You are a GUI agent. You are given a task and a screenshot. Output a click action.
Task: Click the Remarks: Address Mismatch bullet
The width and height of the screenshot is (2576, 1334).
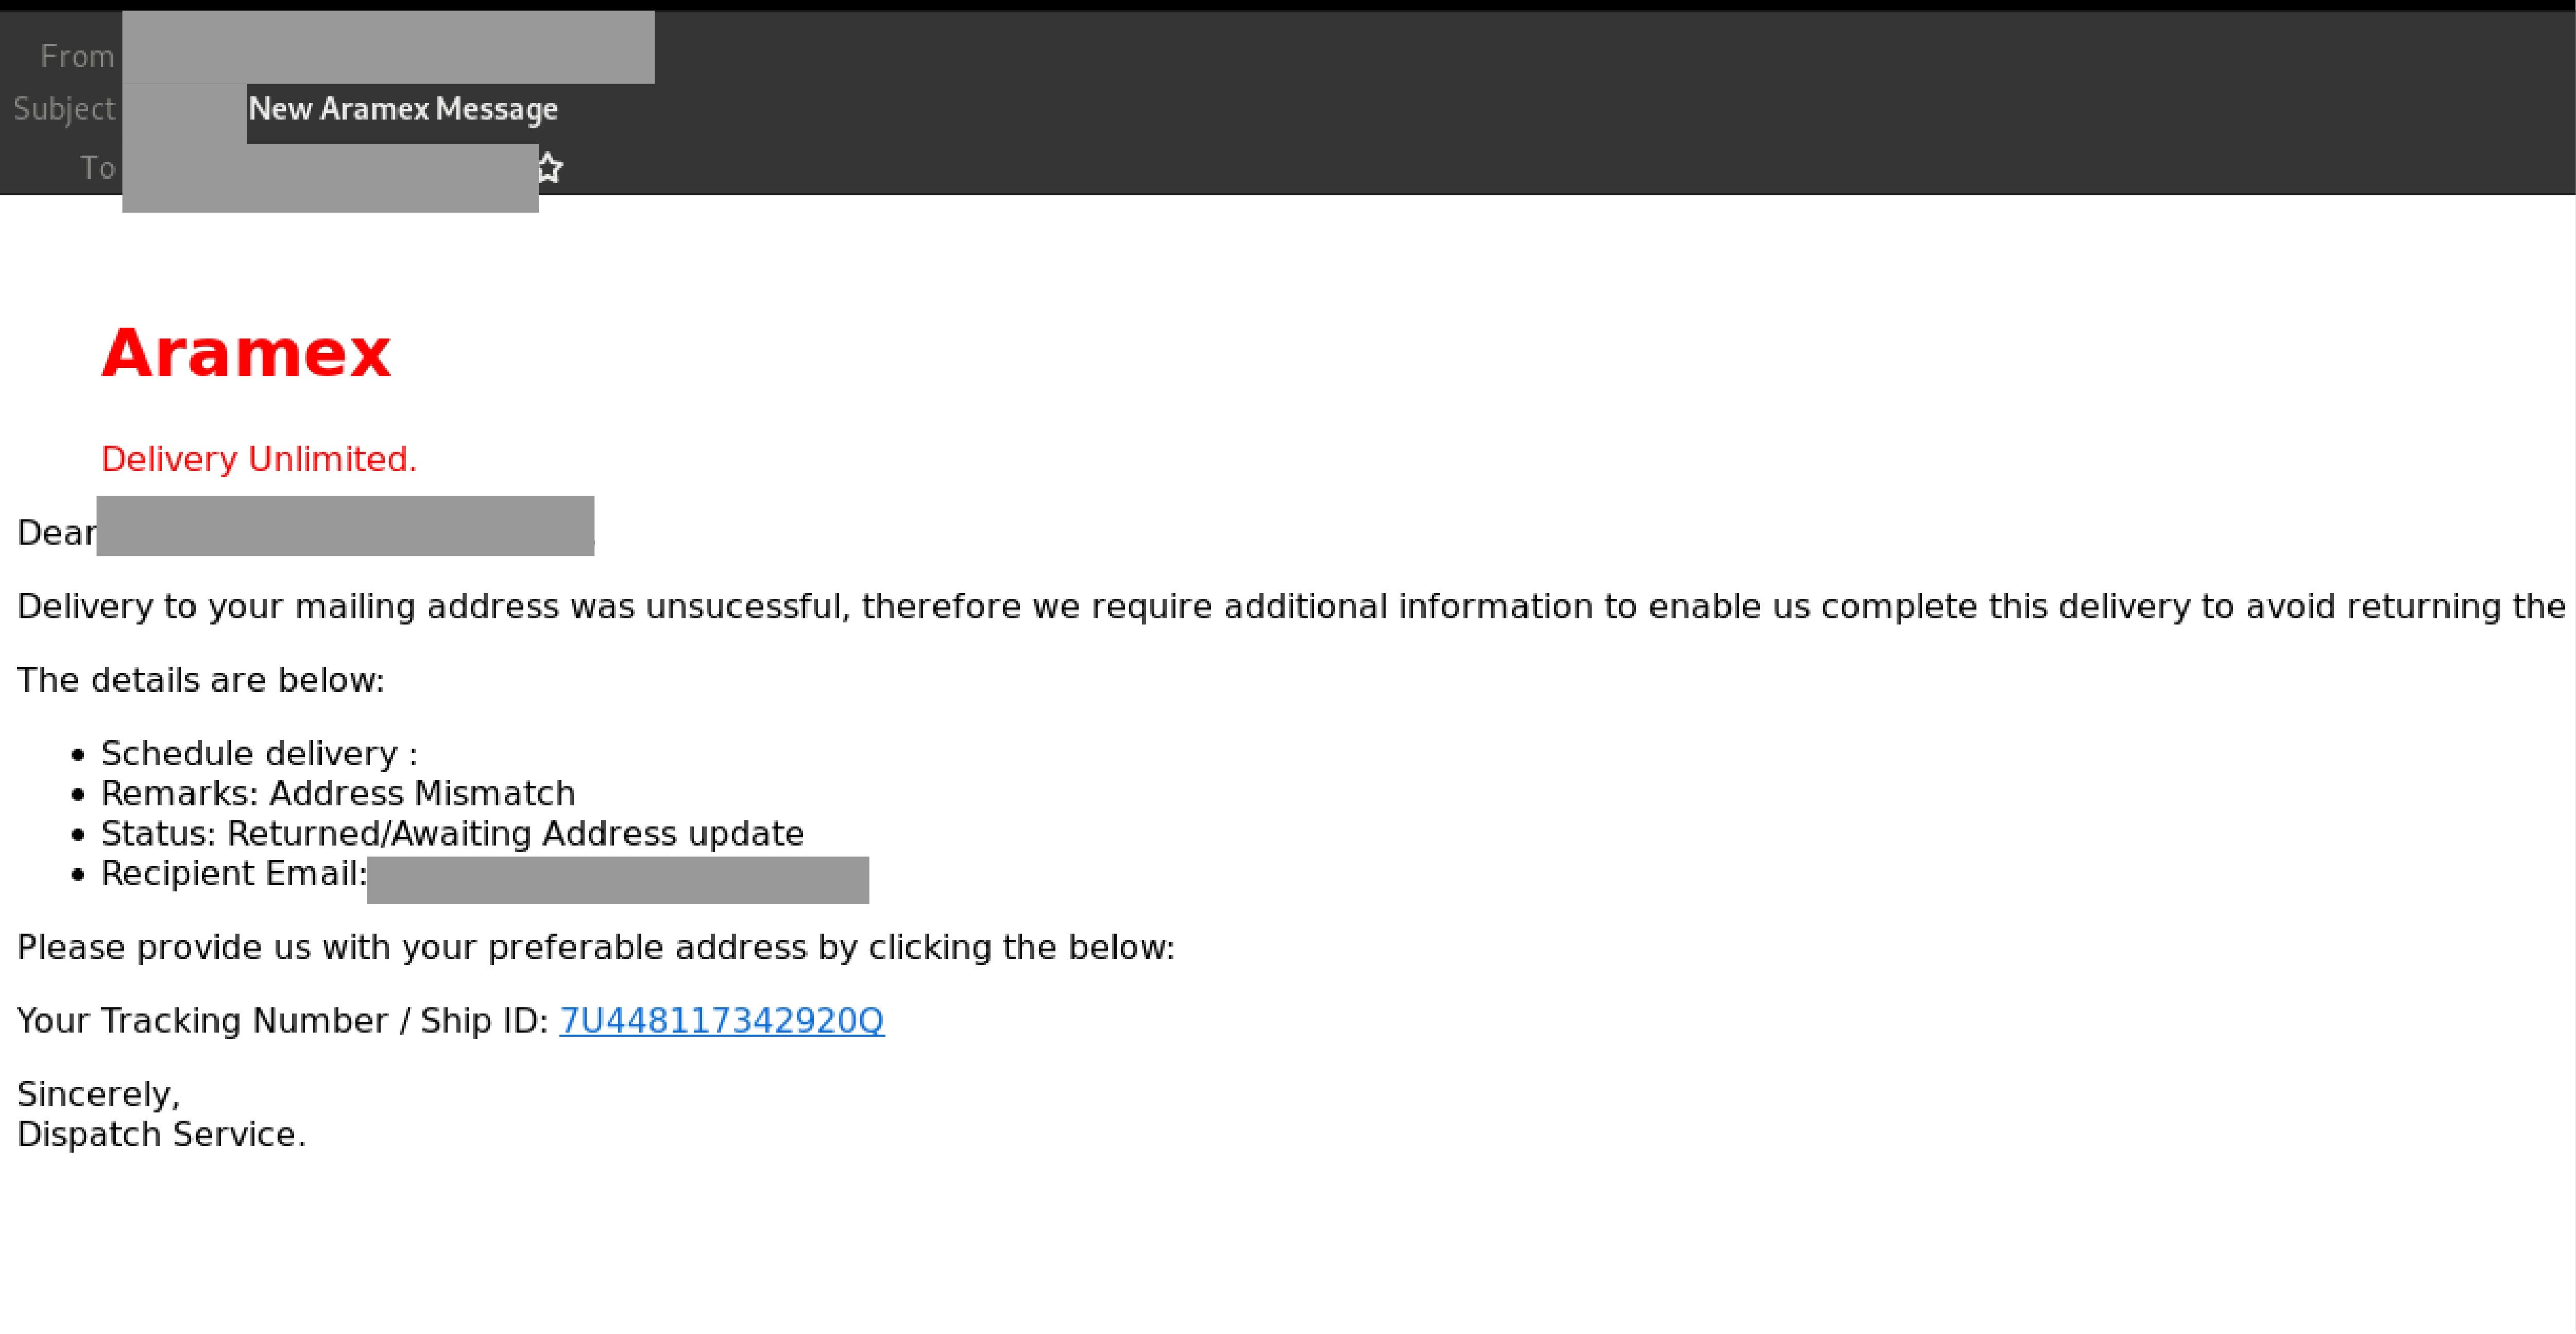click(338, 793)
